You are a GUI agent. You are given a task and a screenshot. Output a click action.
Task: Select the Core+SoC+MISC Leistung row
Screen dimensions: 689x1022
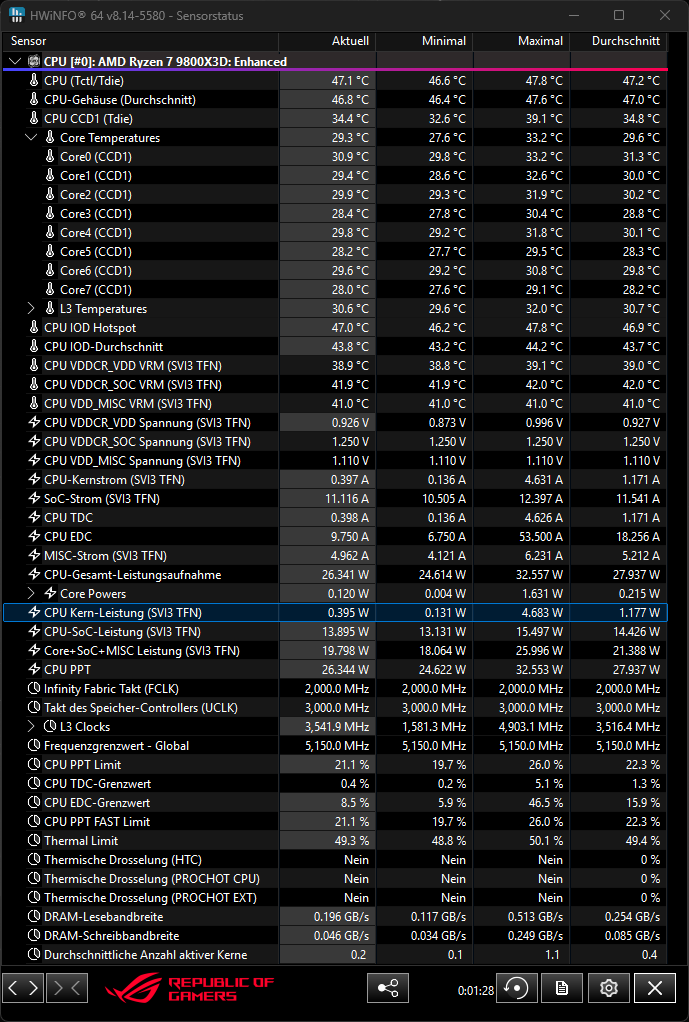pyautogui.click(x=336, y=650)
